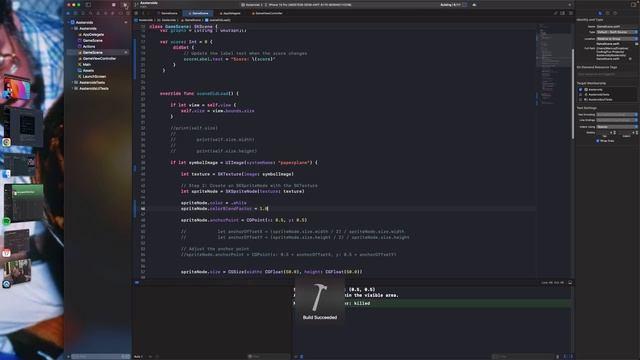640x360 pixels.
Task: Toggle code review icon in editor bar
Action: 556,13
